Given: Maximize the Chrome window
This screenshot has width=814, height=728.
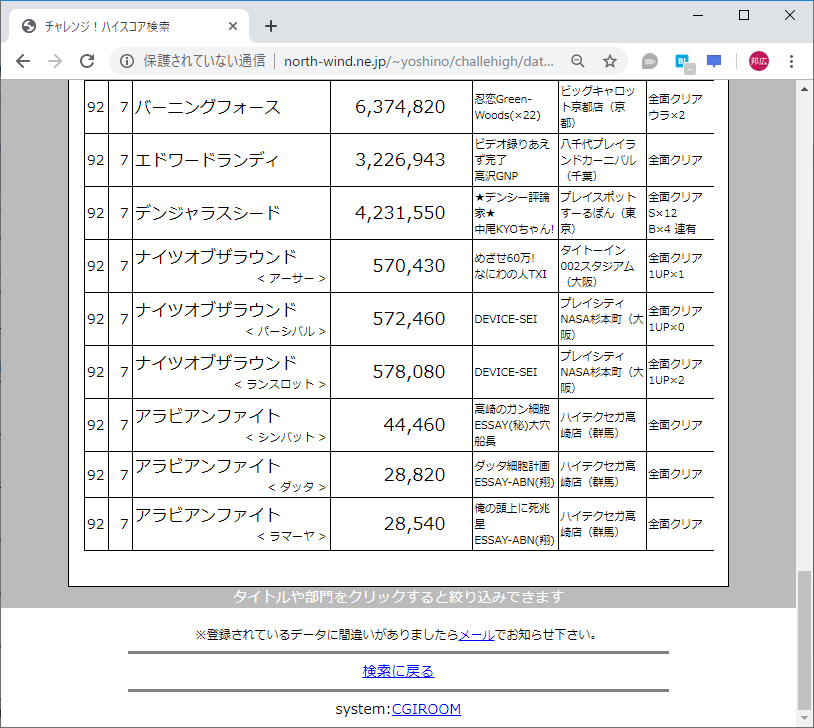Looking at the screenshot, I should point(744,15).
